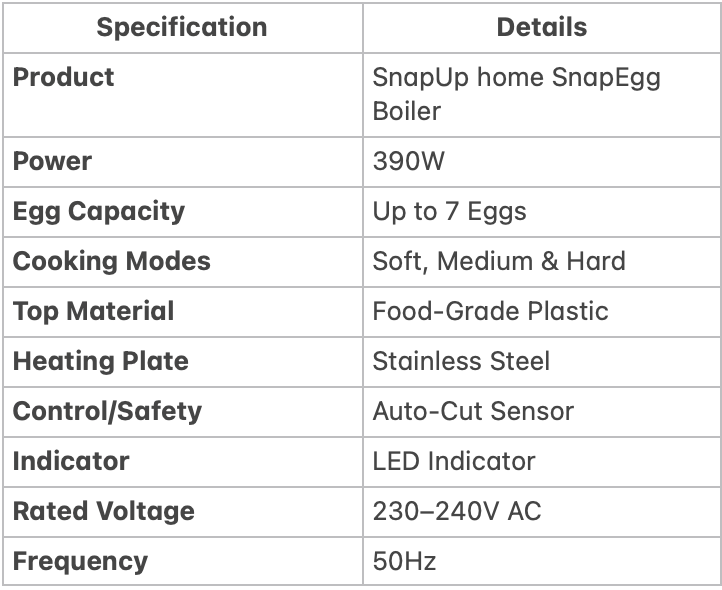Viewport: 722px width, 590px height.
Task: Click the Stainless Steel value
Action: click(461, 361)
